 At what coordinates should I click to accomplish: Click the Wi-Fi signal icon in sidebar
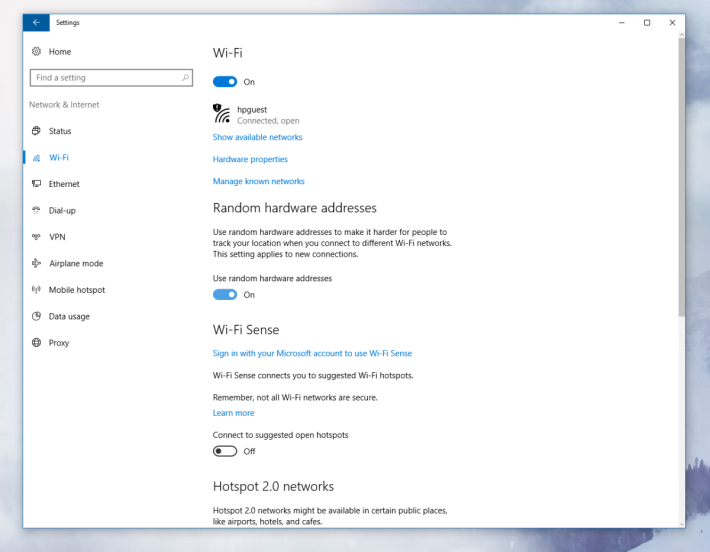click(36, 158)
